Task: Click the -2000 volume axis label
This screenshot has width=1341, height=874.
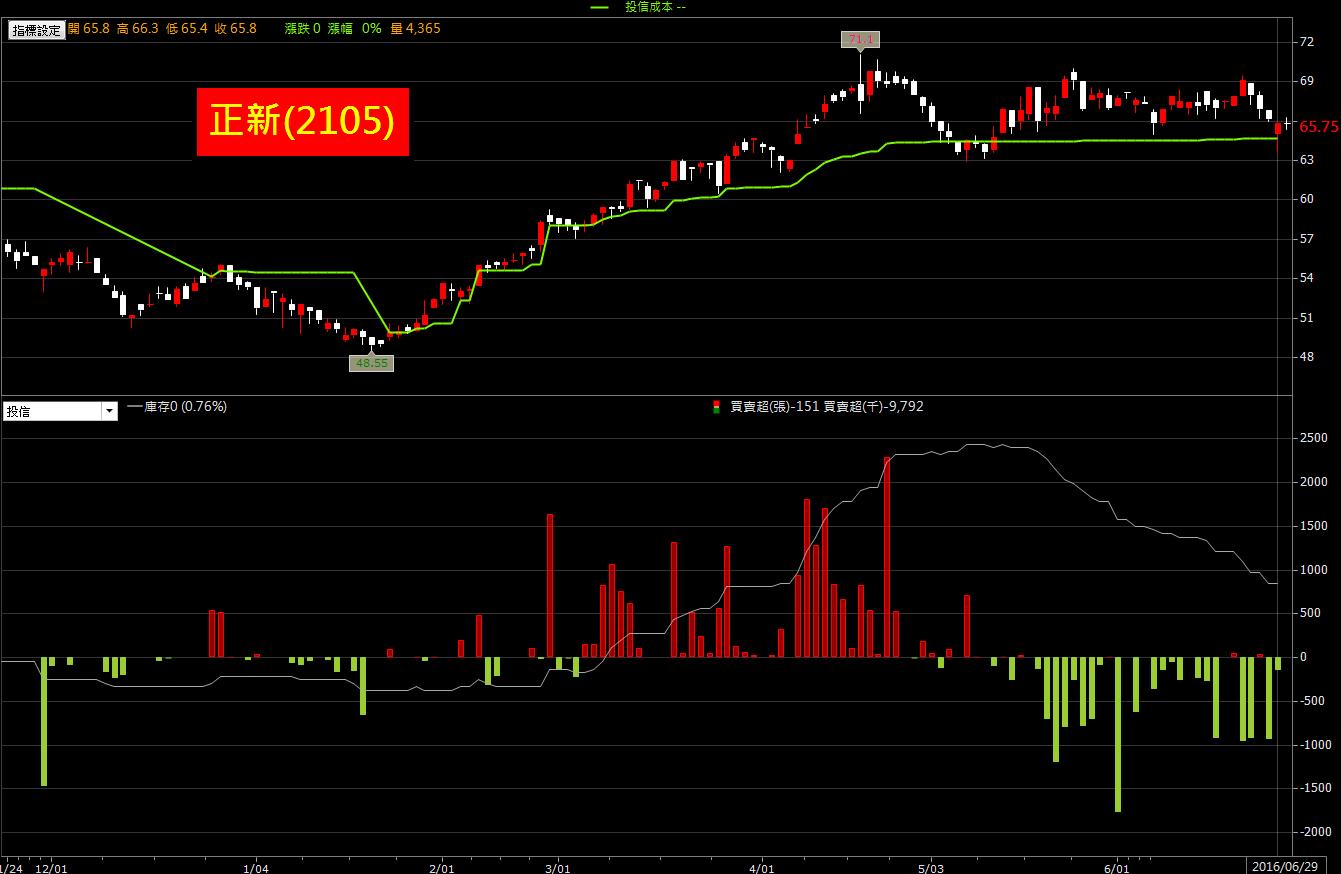Action: (1314, 832)
